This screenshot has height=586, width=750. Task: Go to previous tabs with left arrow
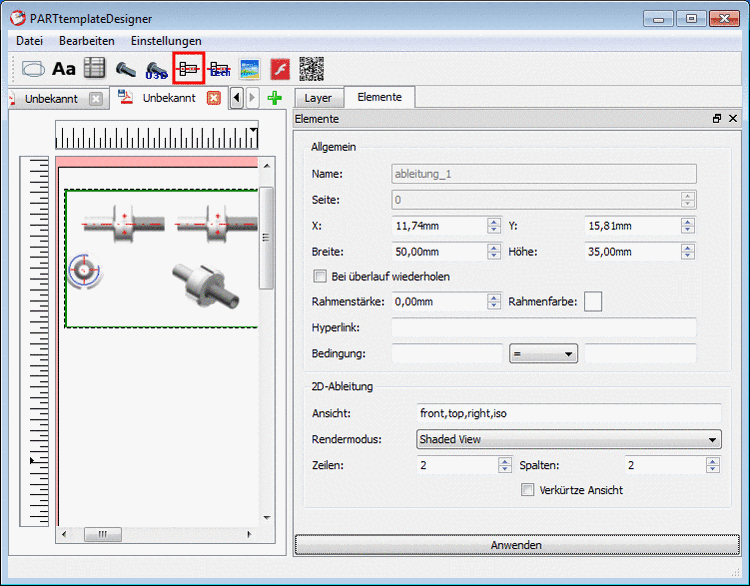point(237,98)
